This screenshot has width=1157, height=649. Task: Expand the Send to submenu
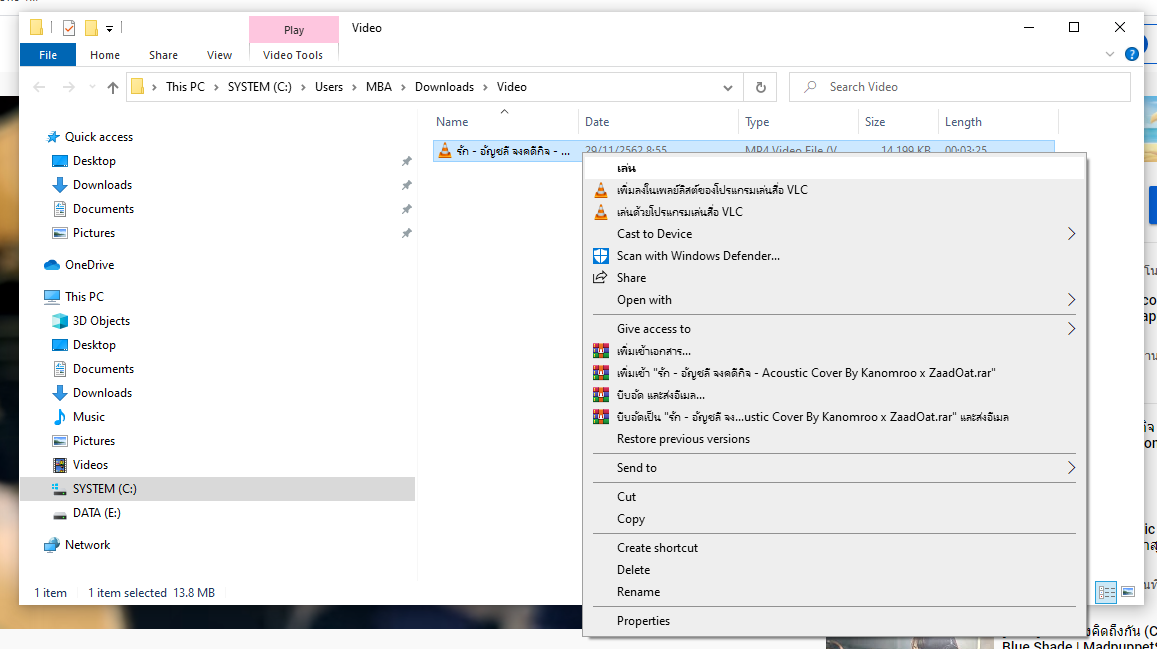(x=1071, y=468)
